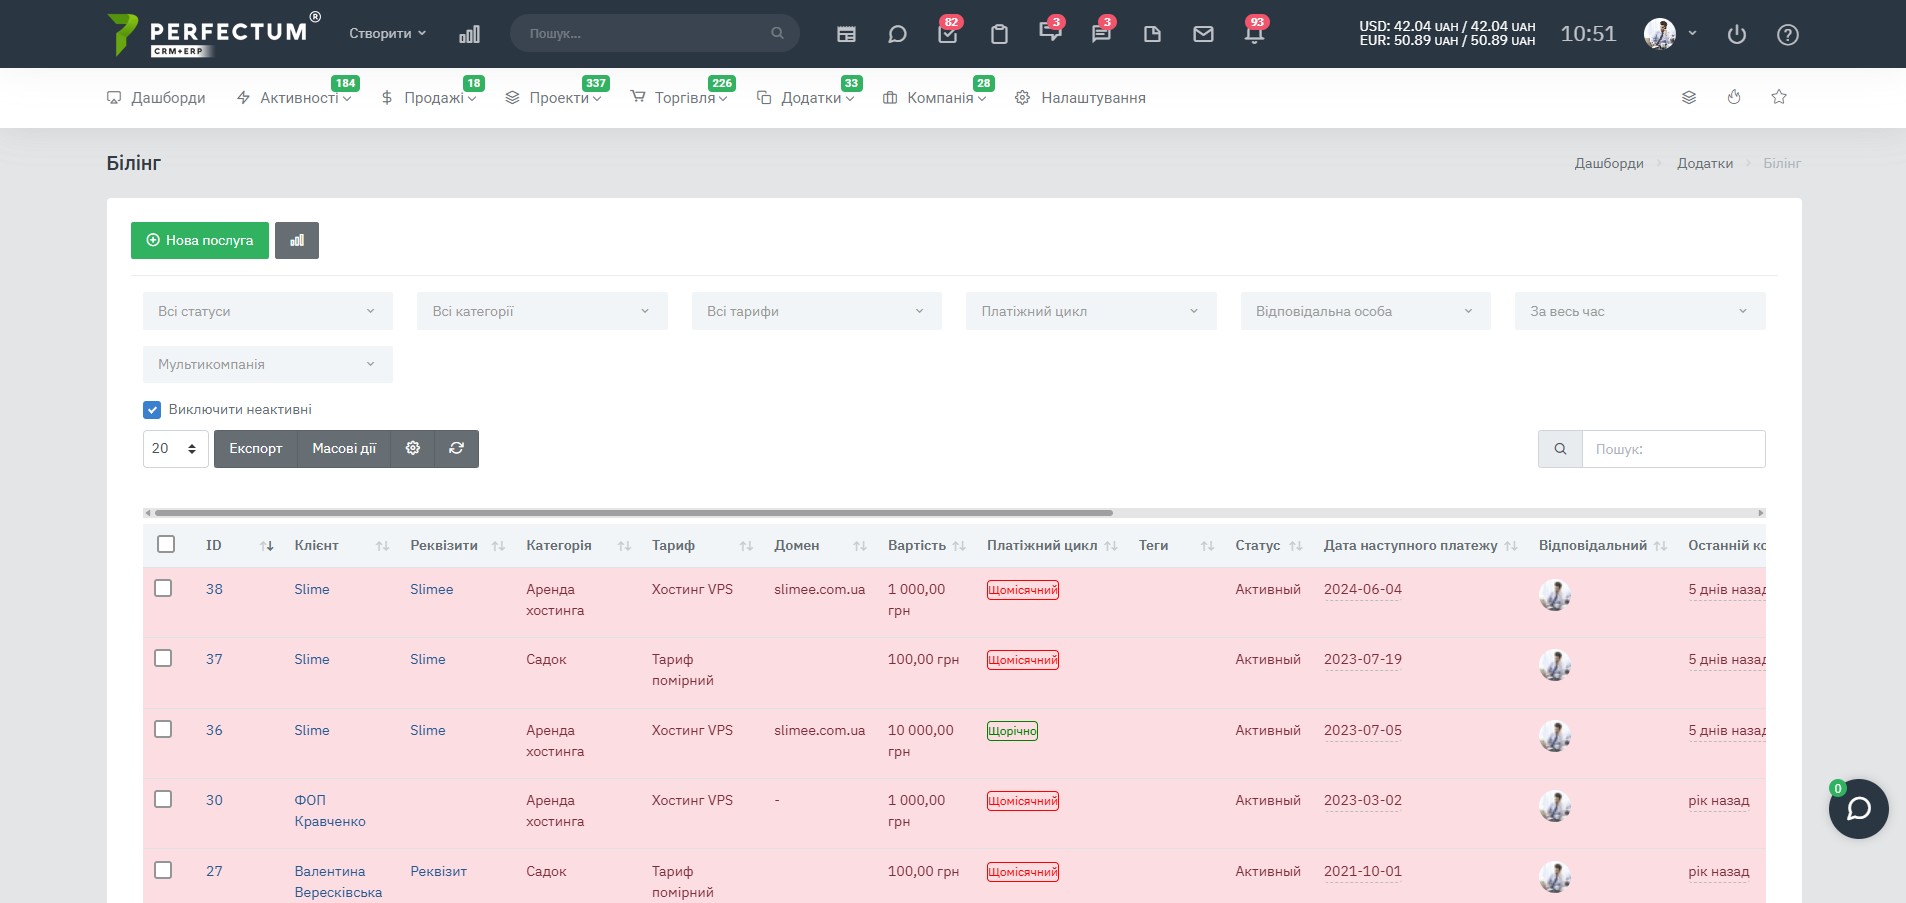Open client link ФОП Кравченко

coord(330,811)
